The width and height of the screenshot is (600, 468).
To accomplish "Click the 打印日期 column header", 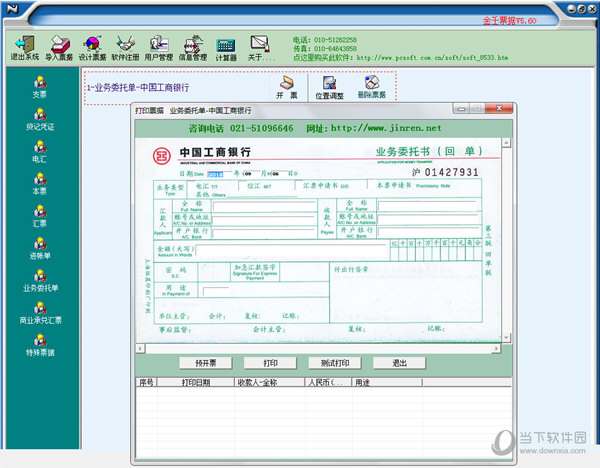I will [x=196, y=382].
